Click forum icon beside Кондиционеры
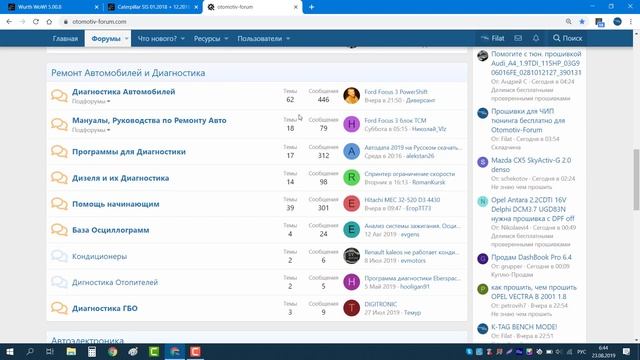Viewport: 640px width, 360px height. click(59, 256)
